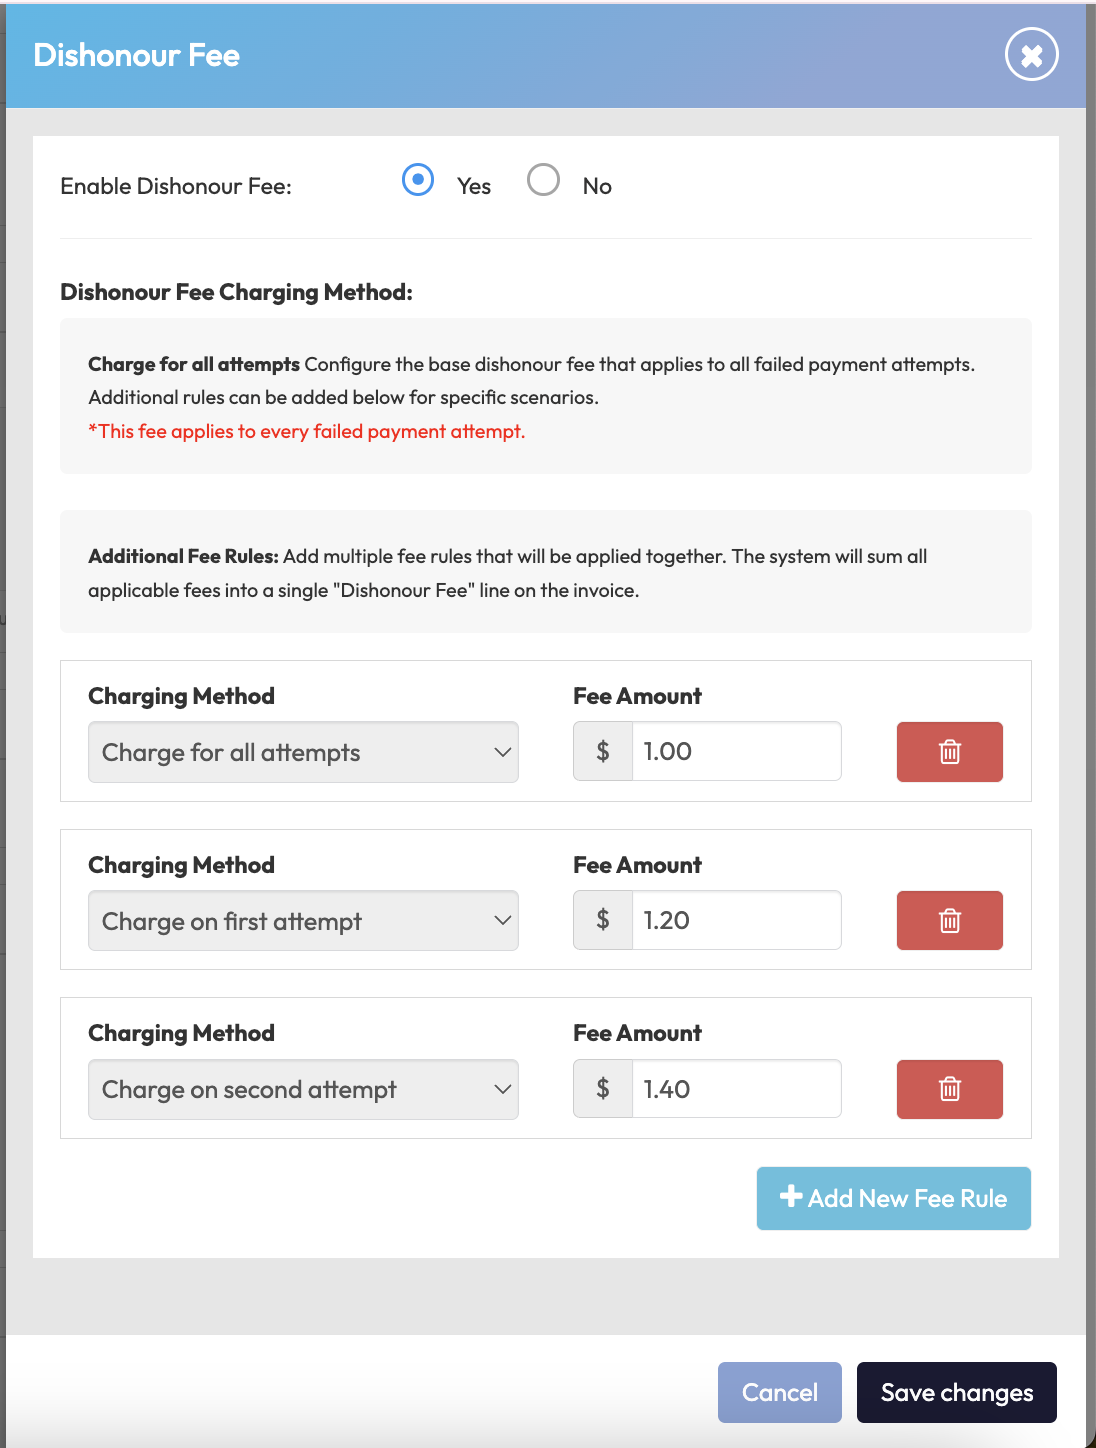Close the Dishonour Fee dialog with X icon
The image size is (1096, 1448).
[1031, 55]
